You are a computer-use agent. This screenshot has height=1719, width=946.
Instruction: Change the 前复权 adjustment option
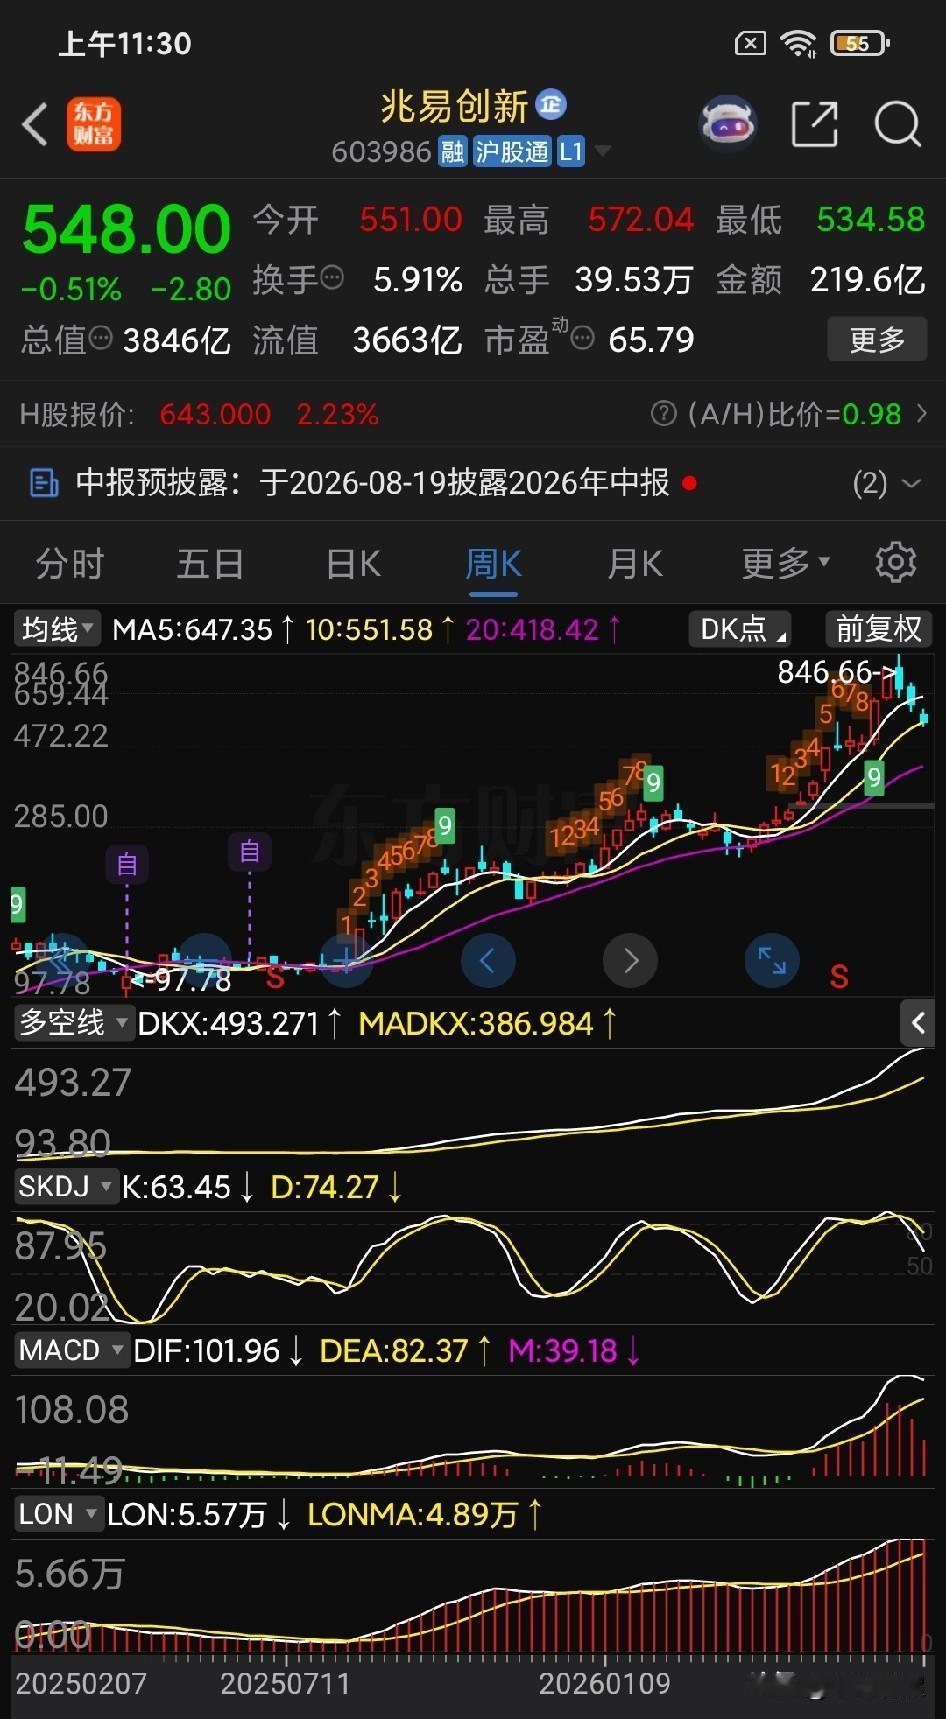pos(878,629)
